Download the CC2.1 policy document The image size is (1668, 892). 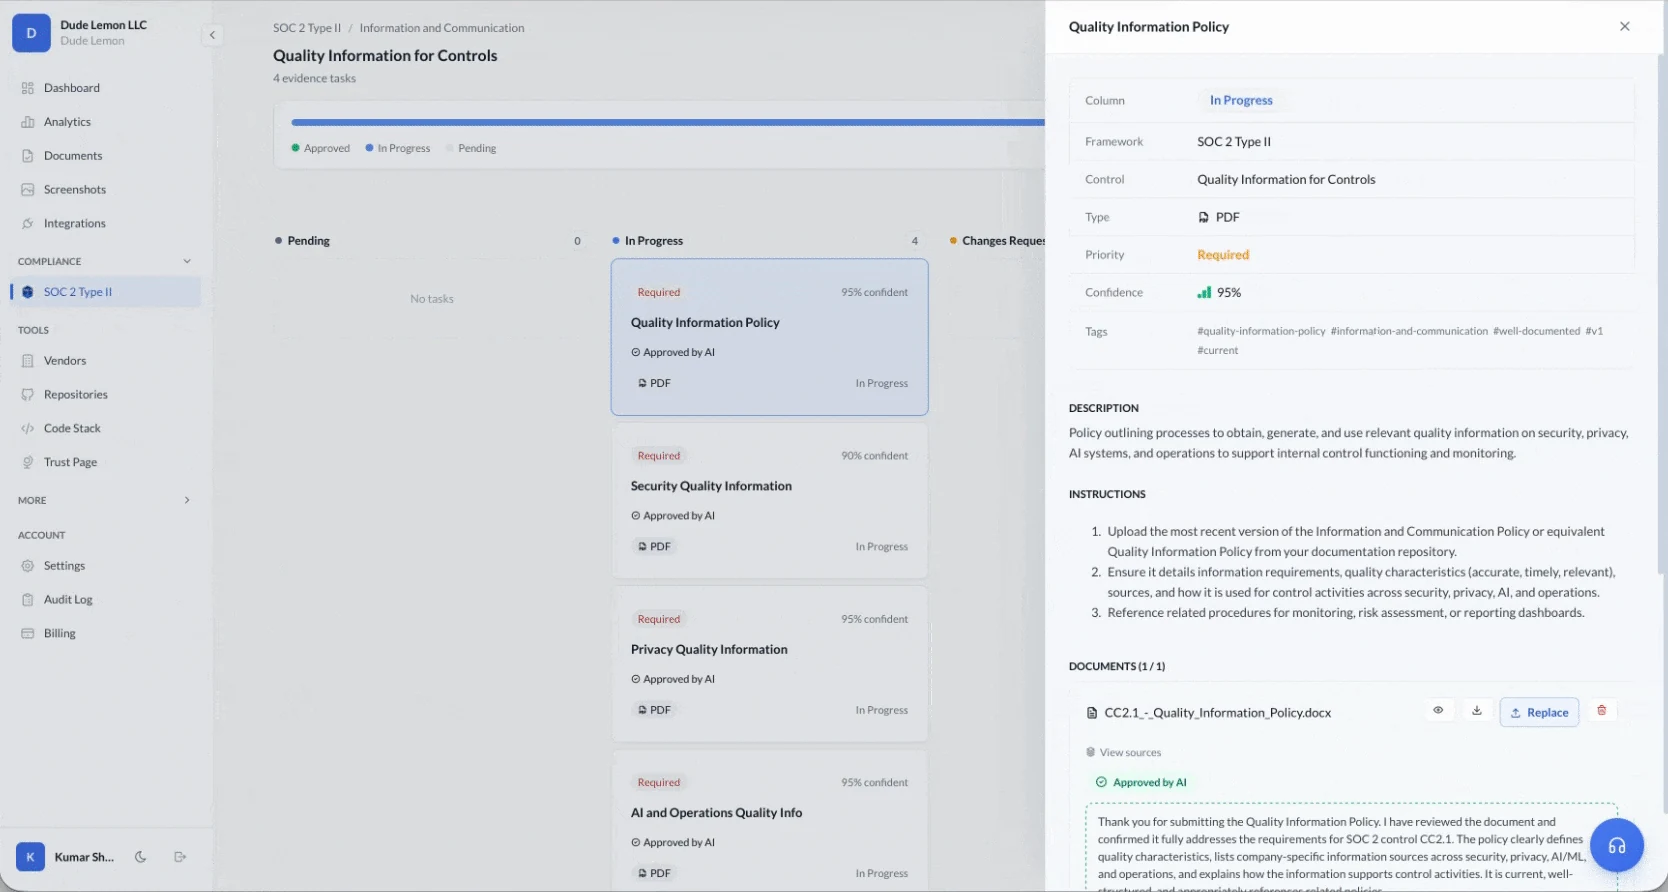[x=1477, y=711]
